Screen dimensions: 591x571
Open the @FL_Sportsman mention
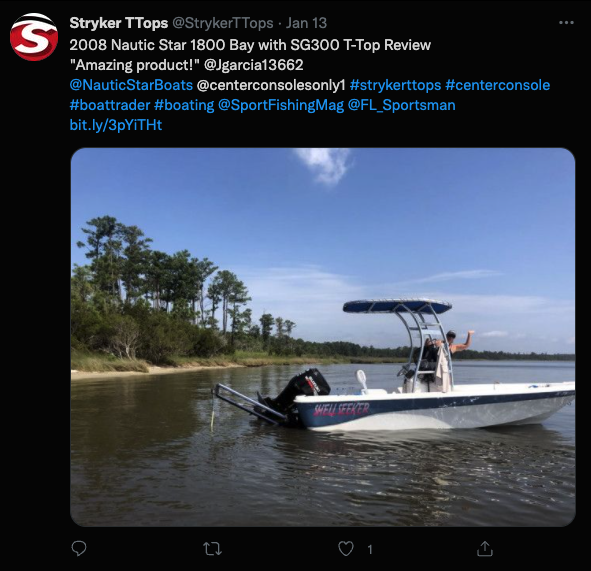pyautogui.click(x=401, y=105)
